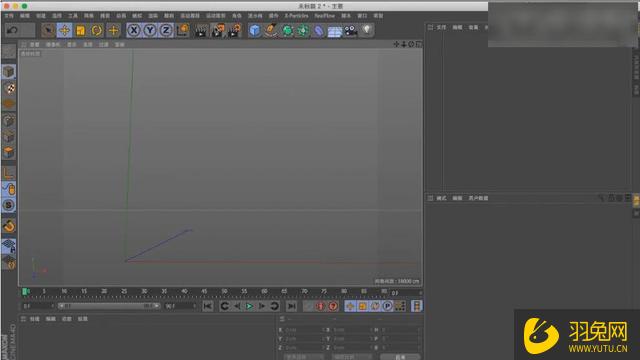This screenshot has width=640, height=360.
Task: Toggle the Enable Axis L-shaped icon
Action: [x=9, y=173]
